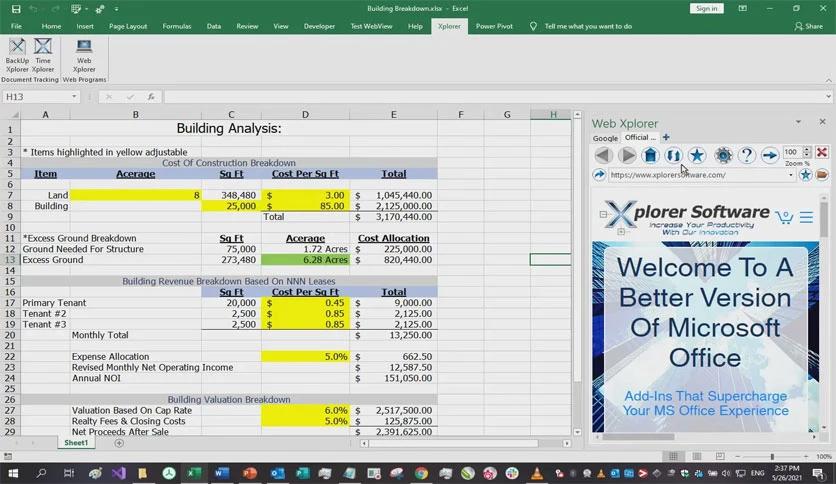Screen dimensions: 836x484
Task: Expand the Name Box dropdown
Action: click(x=74, y=96)
